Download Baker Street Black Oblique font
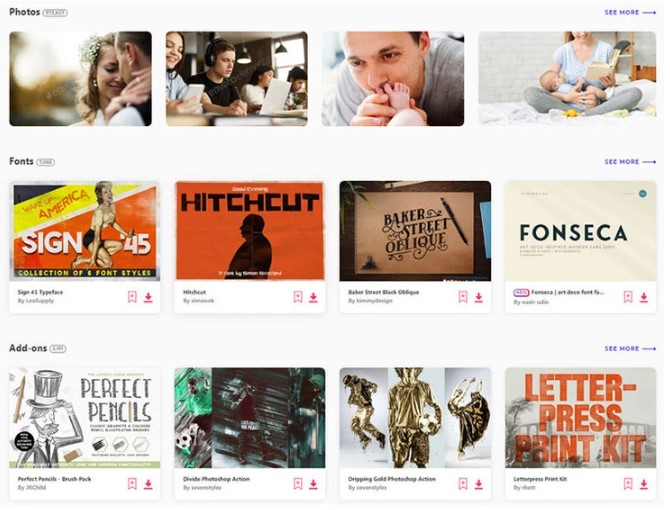Viewport: 670px width, 510px height. (479, 297)
